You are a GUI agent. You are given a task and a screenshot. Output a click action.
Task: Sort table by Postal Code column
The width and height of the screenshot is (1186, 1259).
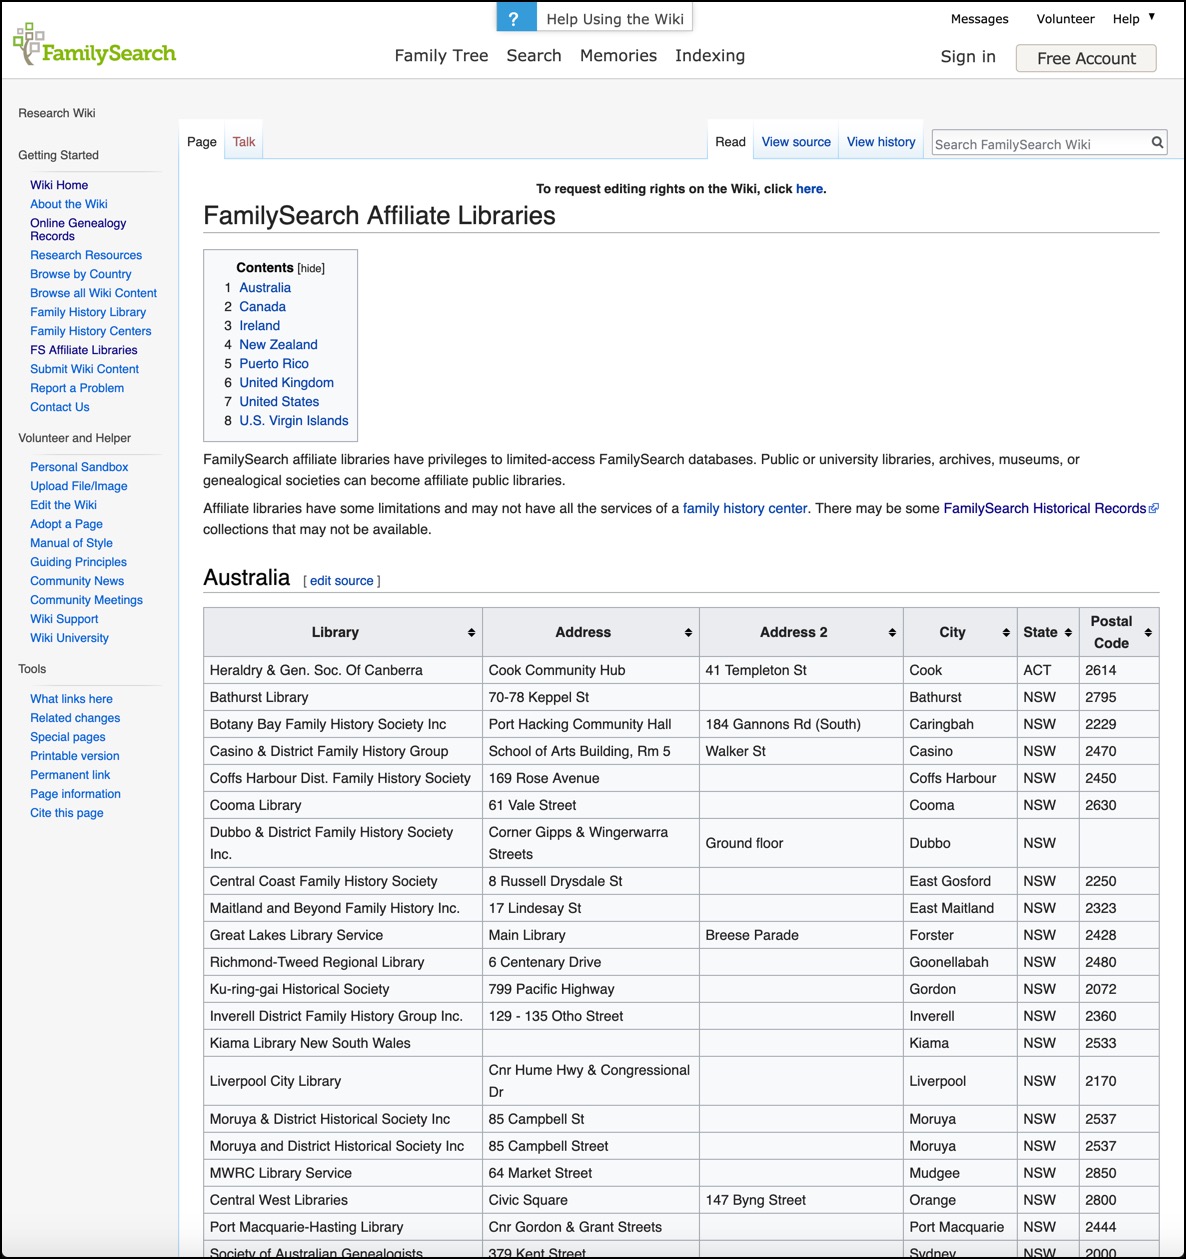[1148, 633]
